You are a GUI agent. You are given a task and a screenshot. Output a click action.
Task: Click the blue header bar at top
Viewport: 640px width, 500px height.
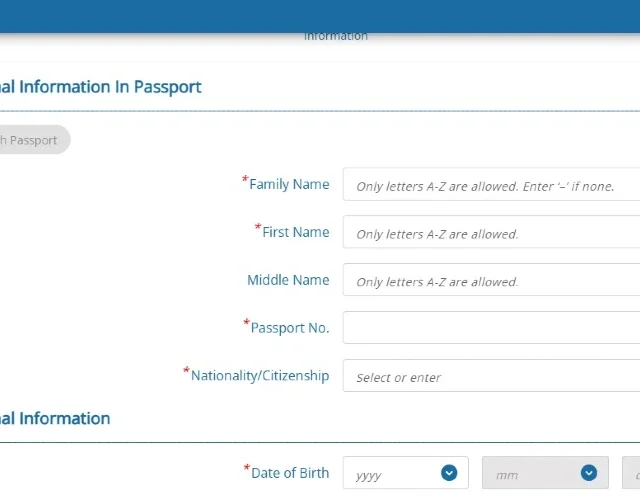pyautogui.click(x=320, y=14)
